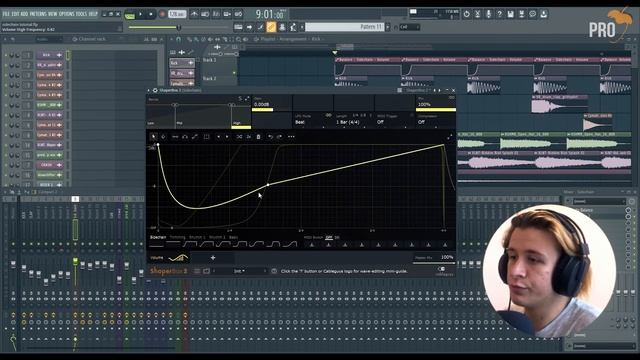Select the pointer tool in ShaperBox editor
This screenshot has width=640, height=360.
click(x=154, y=137)
